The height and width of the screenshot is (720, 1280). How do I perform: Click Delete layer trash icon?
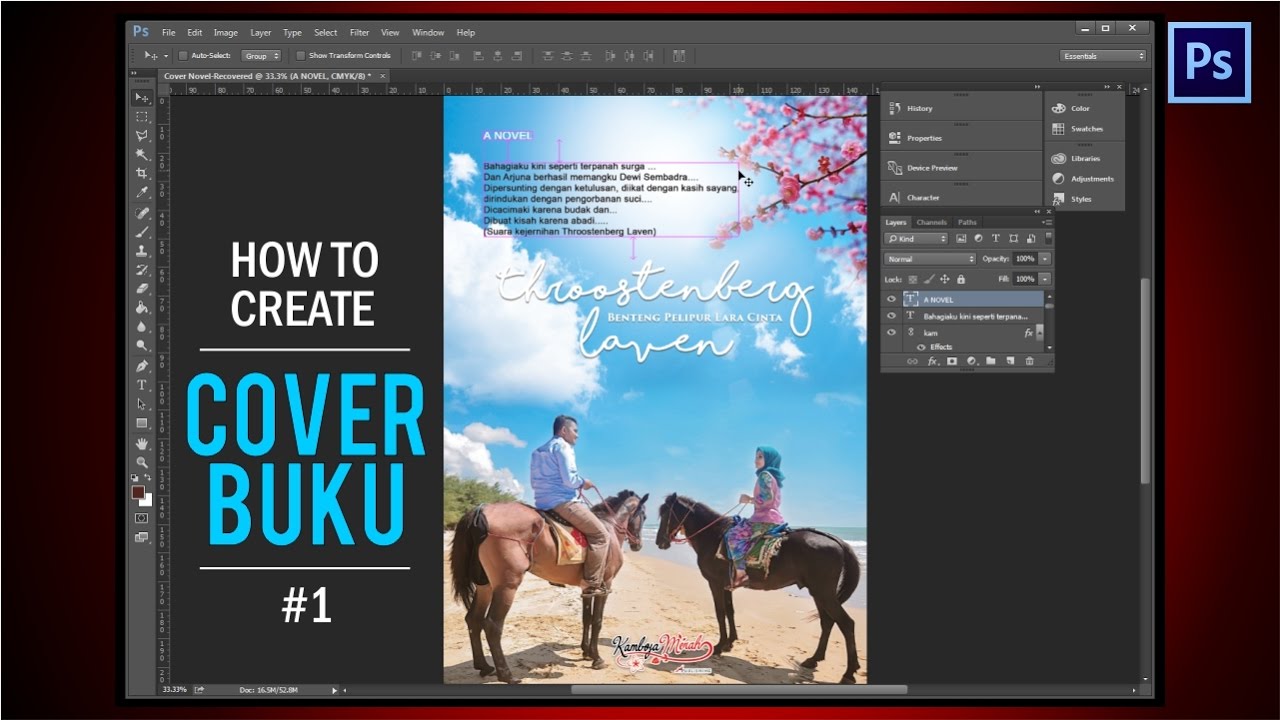[1029, 361]
